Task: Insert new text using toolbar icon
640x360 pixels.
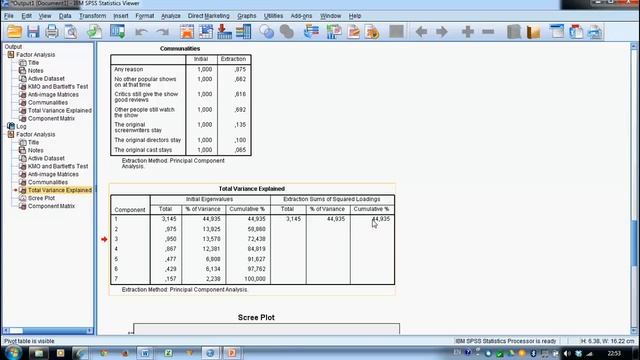Action: [x=595, y=32]
